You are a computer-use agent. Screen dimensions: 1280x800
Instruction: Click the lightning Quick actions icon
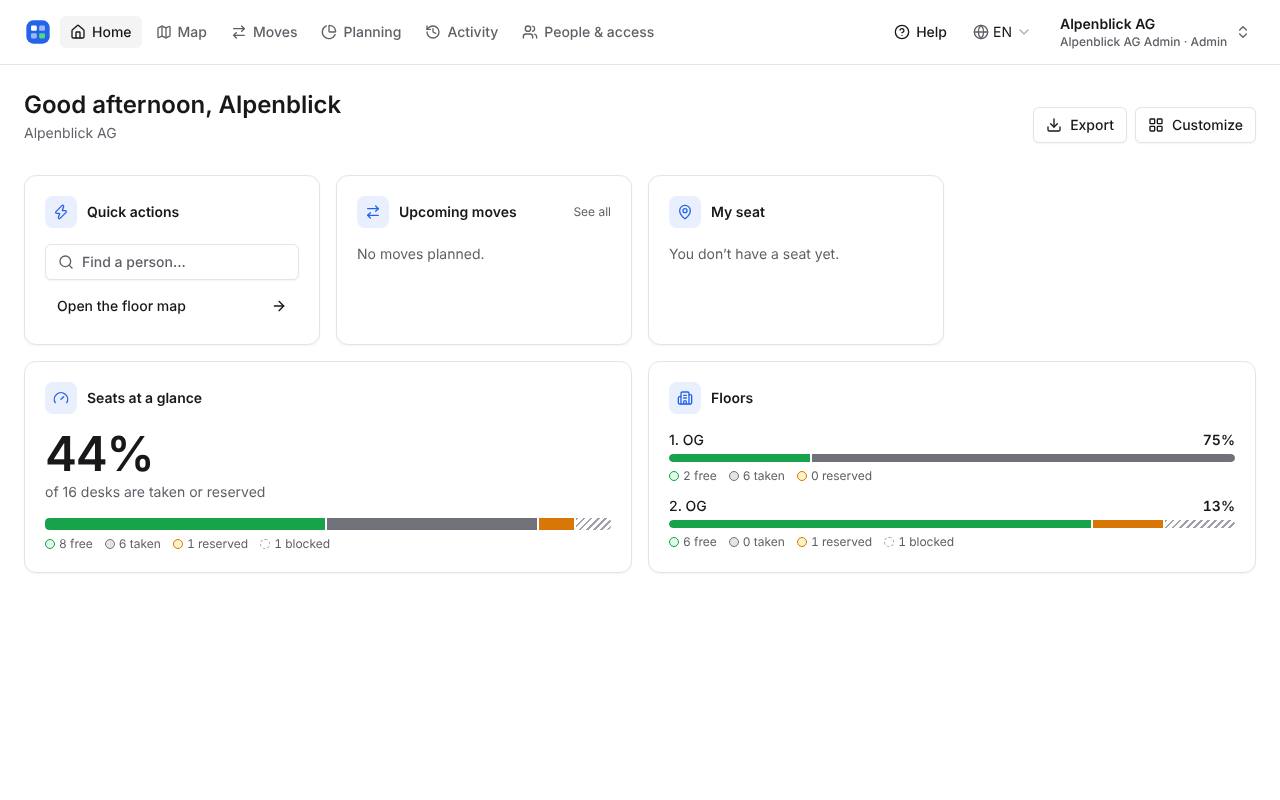61,212
